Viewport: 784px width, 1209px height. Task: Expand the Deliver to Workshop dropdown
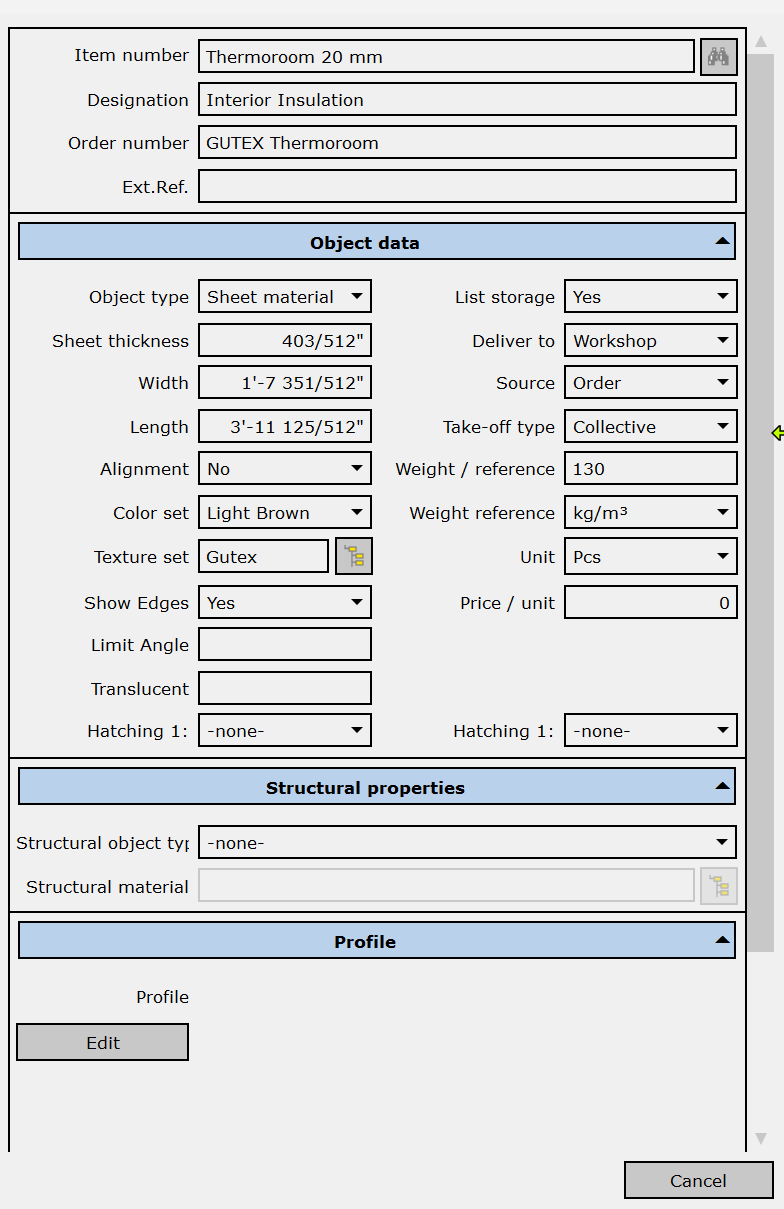pos(650,341)
